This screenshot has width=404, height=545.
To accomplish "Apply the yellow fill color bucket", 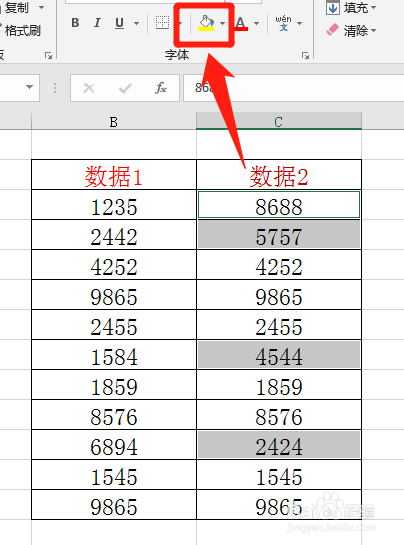I will (x=206, y=23).
